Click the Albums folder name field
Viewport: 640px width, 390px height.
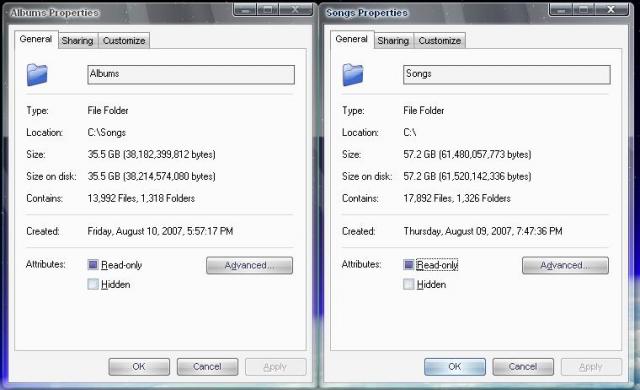[x=191, y=75]
